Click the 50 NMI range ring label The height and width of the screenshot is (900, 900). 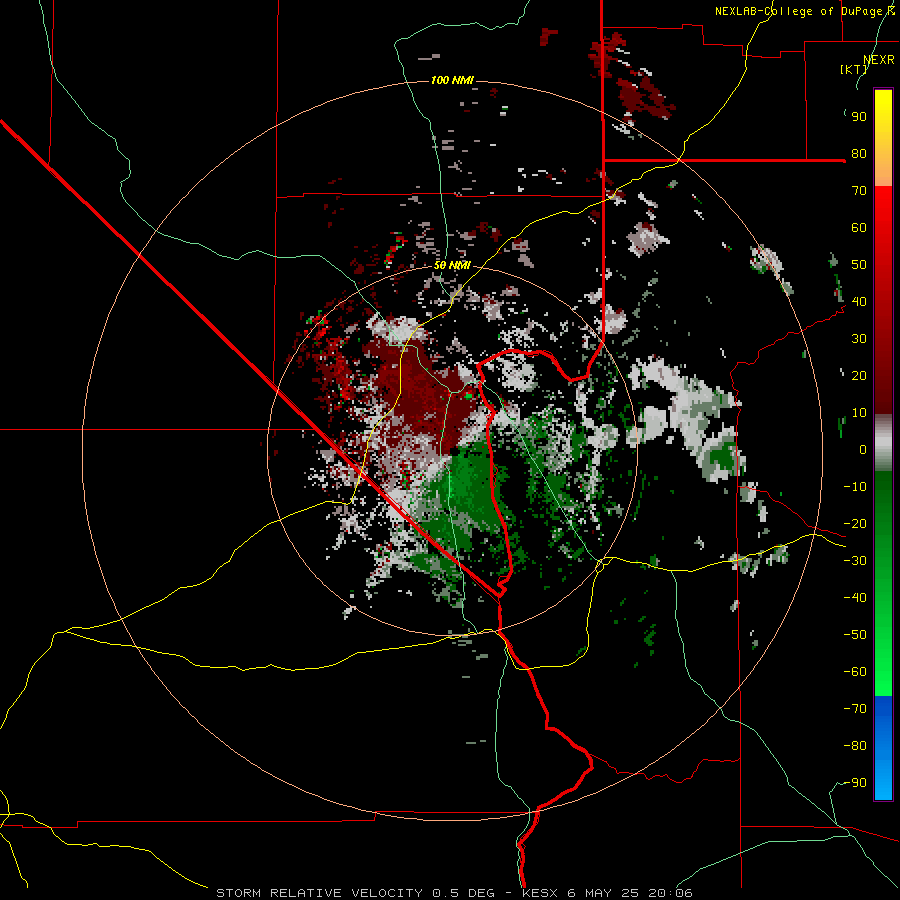click(452, 265)
